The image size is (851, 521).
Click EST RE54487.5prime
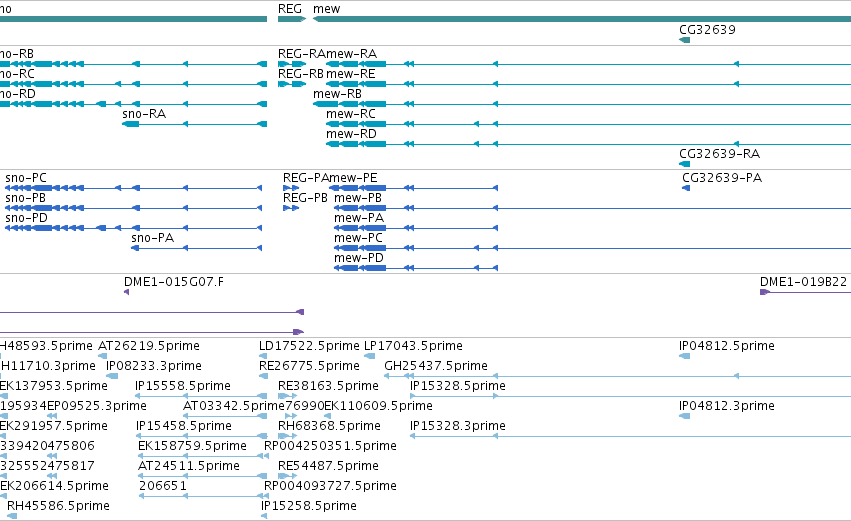(328, 467)
